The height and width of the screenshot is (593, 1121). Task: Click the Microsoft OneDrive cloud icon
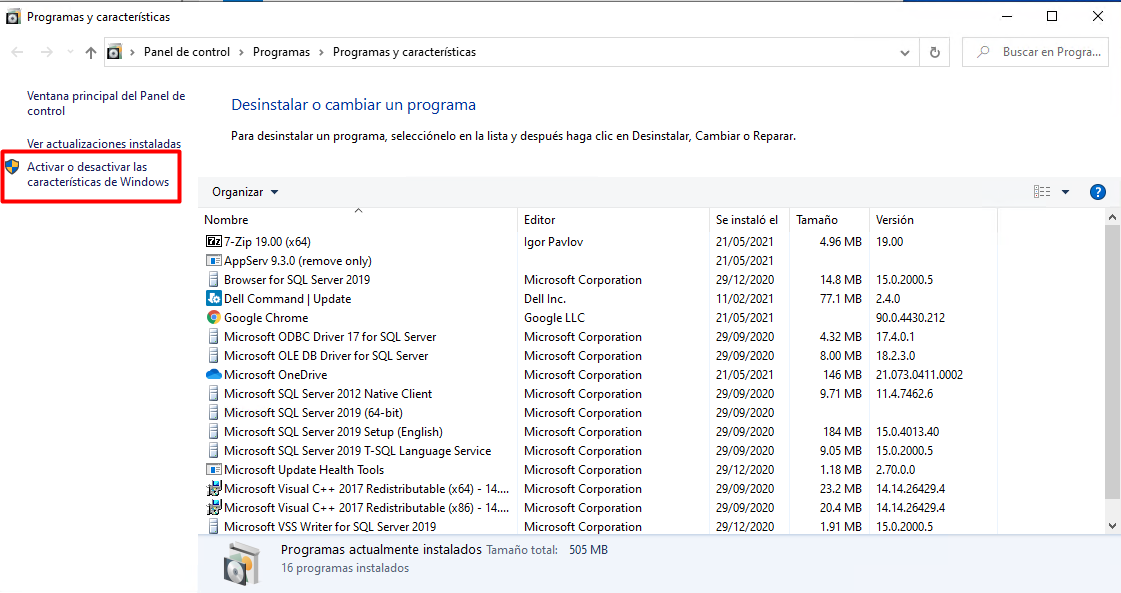tap(213, 375)
